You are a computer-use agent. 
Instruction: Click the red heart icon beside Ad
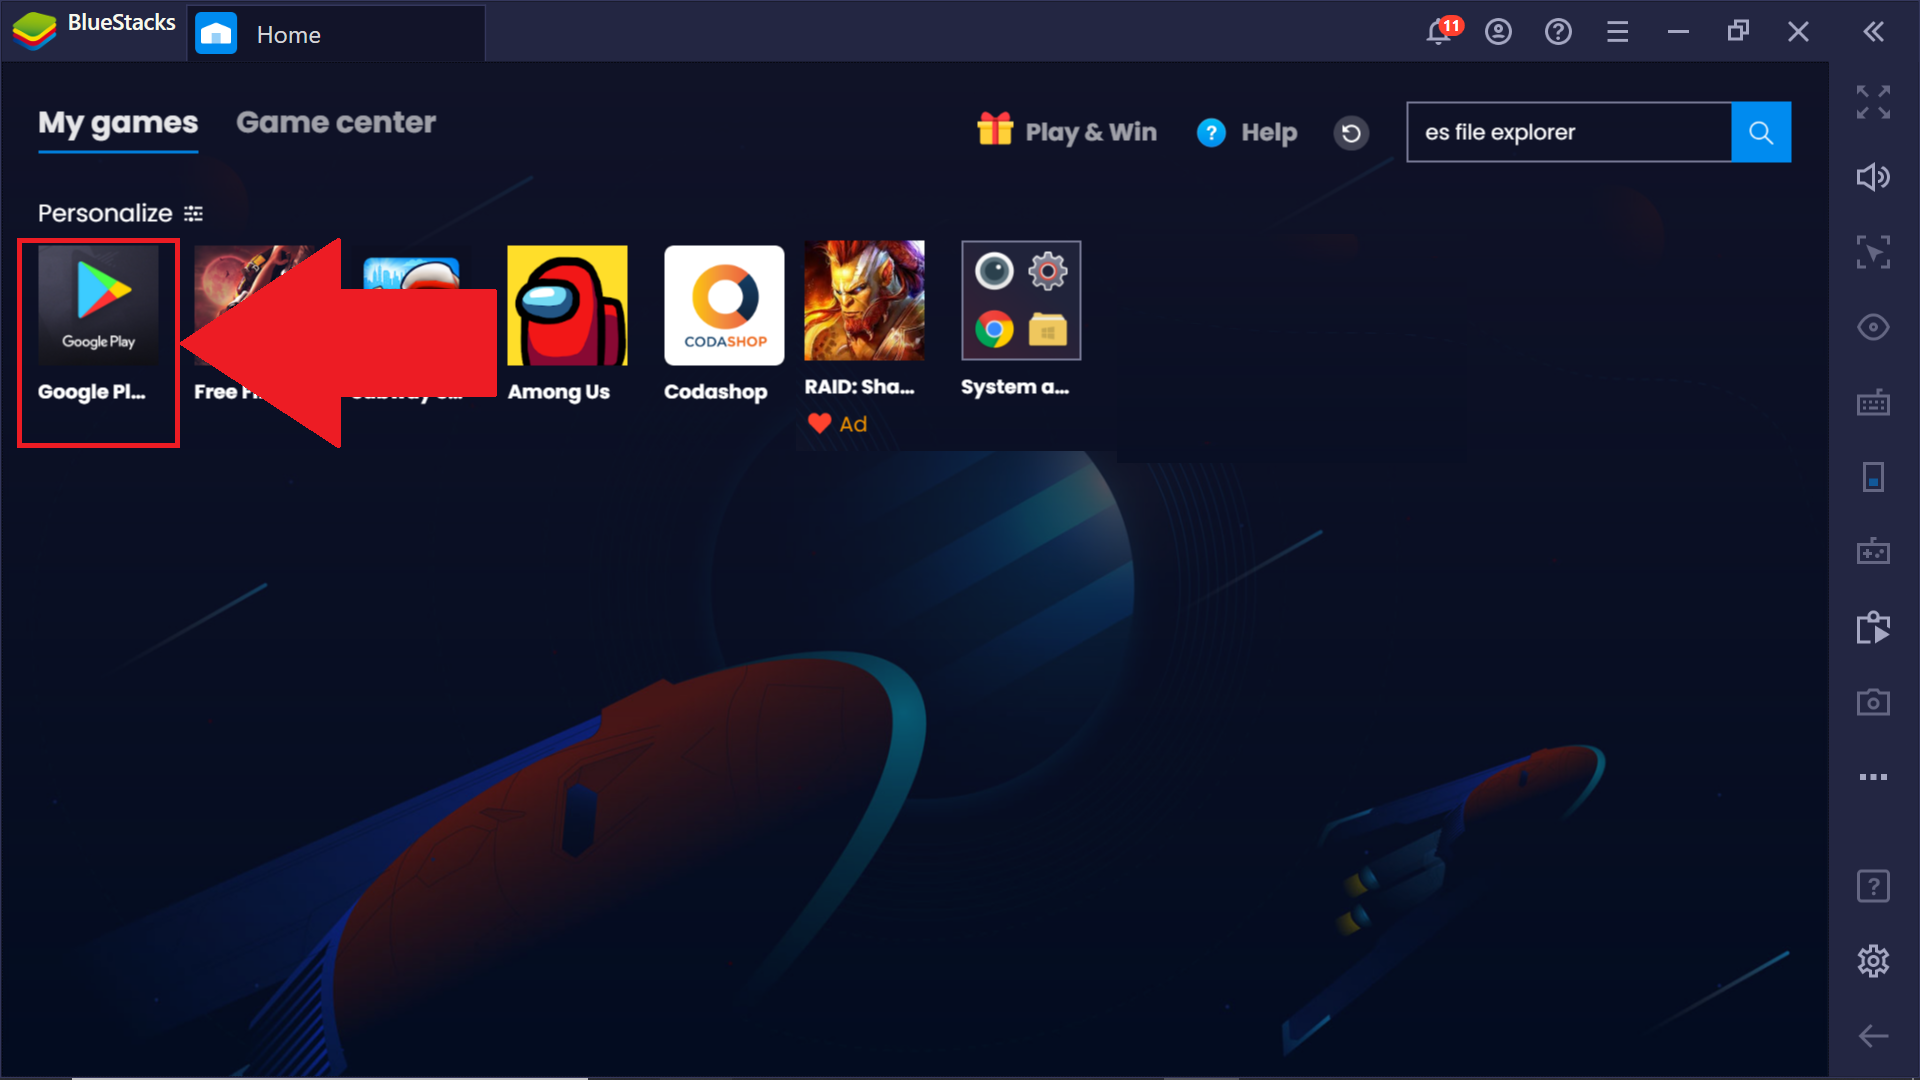tap(819, 423)
